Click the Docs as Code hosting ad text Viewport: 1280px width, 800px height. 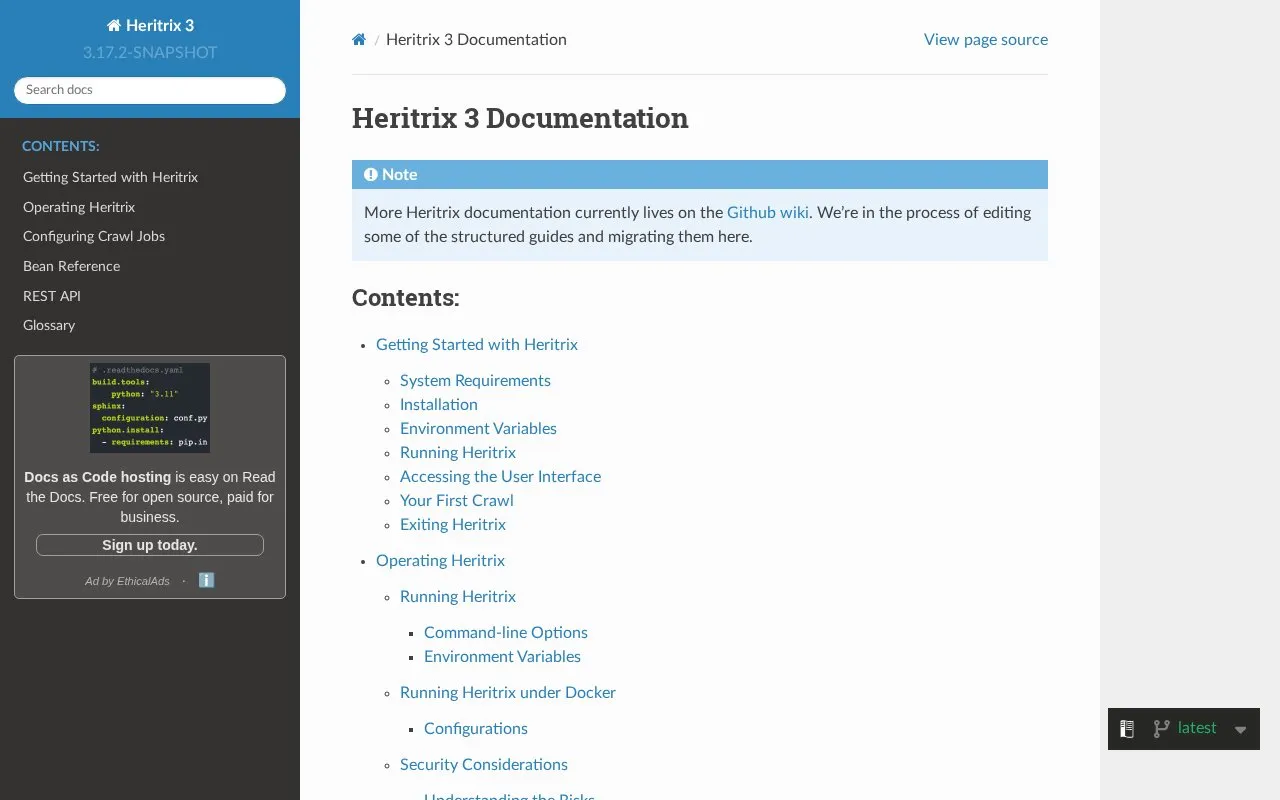(x=150, y=497)
